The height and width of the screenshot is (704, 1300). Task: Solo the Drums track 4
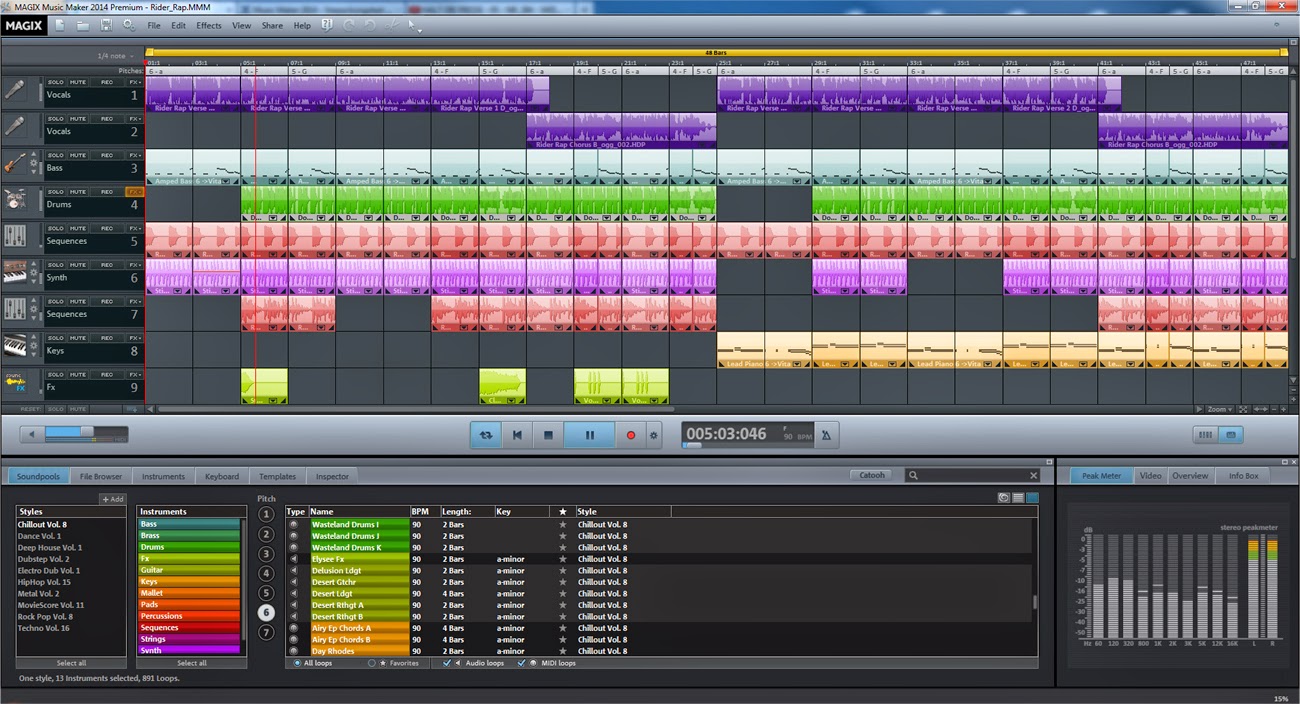57,191
